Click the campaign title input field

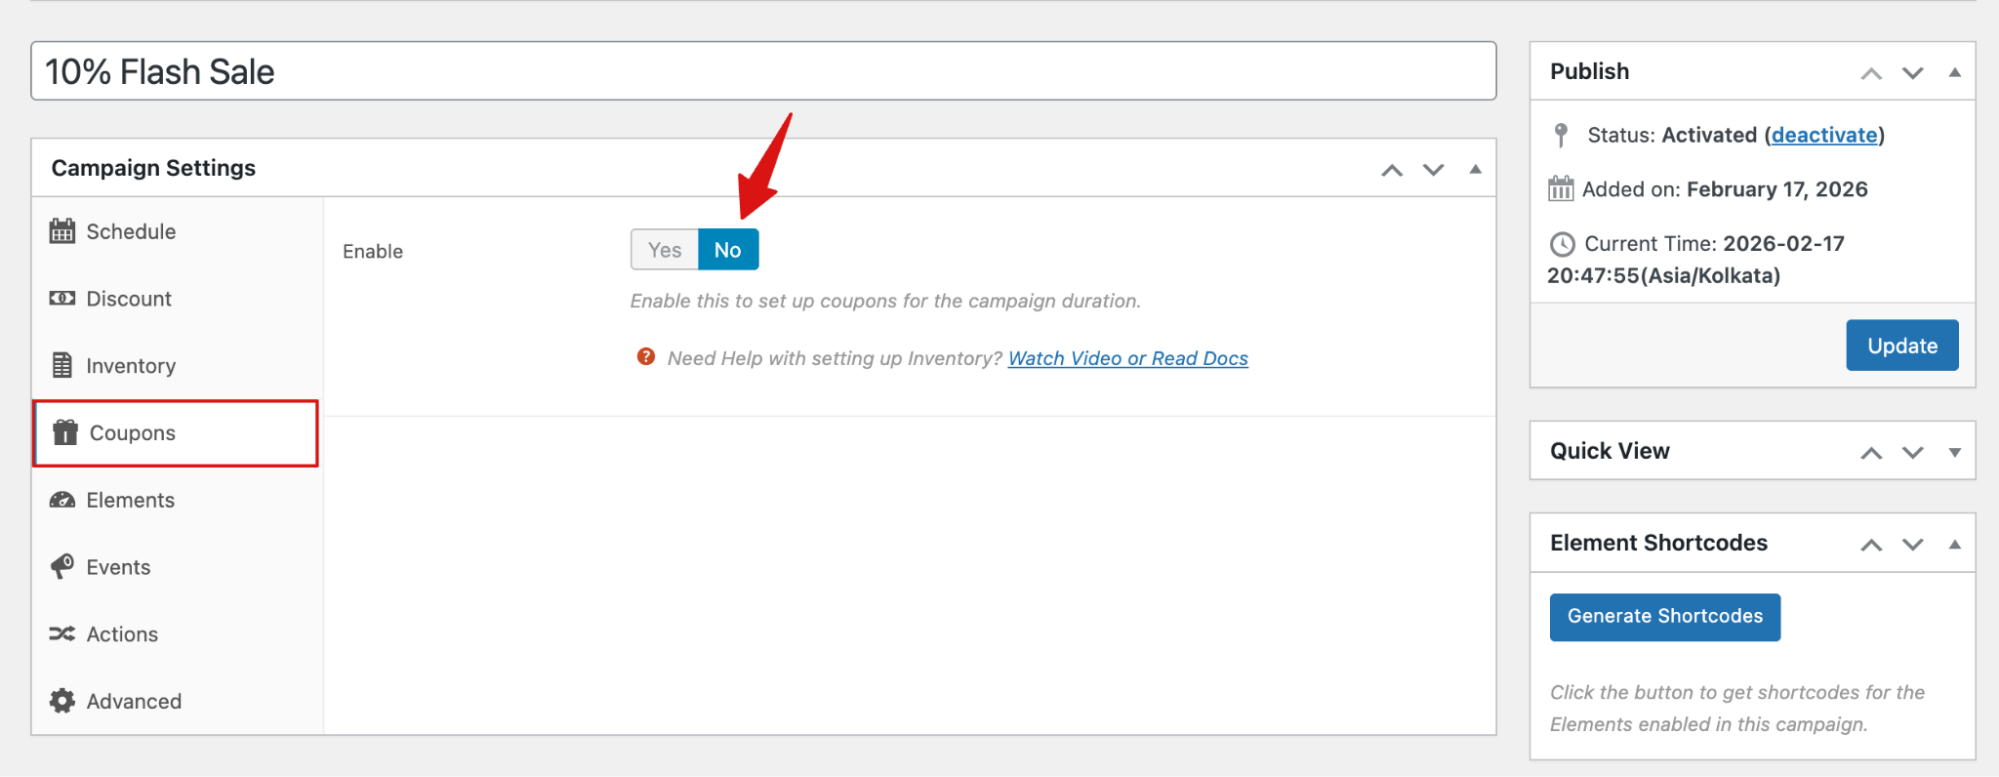tap(763, 71)
